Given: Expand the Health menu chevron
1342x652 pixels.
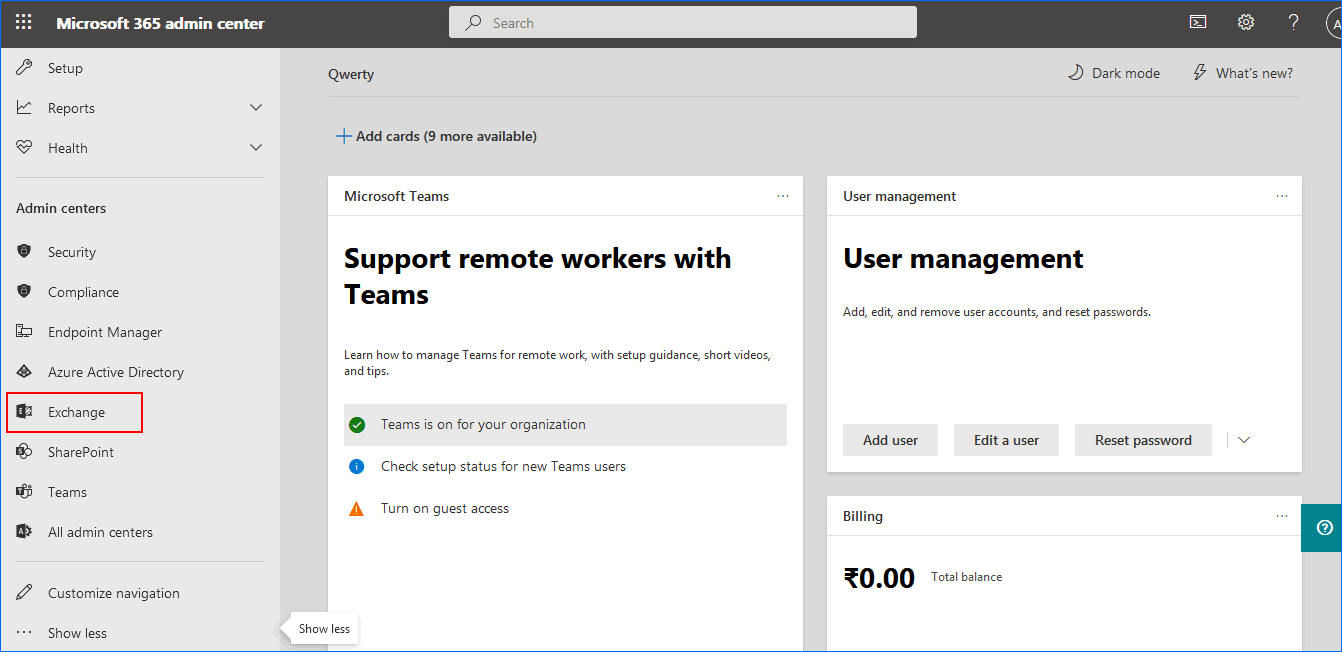Looking at the screenshot, I should pyautogui.click(x=256, y=148).
